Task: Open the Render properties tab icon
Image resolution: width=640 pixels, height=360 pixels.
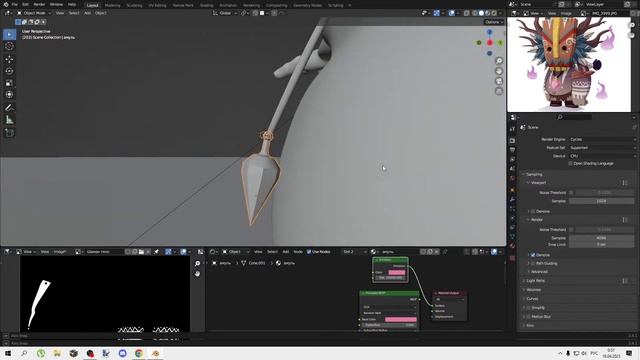Action: (512, 140)
